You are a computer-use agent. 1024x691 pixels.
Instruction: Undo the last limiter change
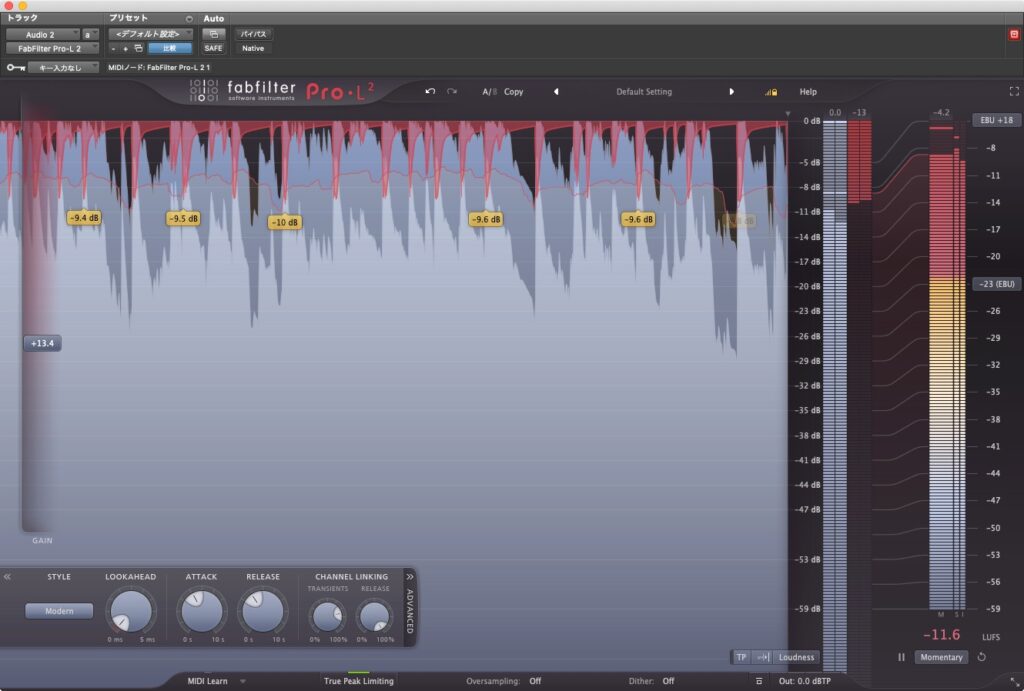click(431, 91)
